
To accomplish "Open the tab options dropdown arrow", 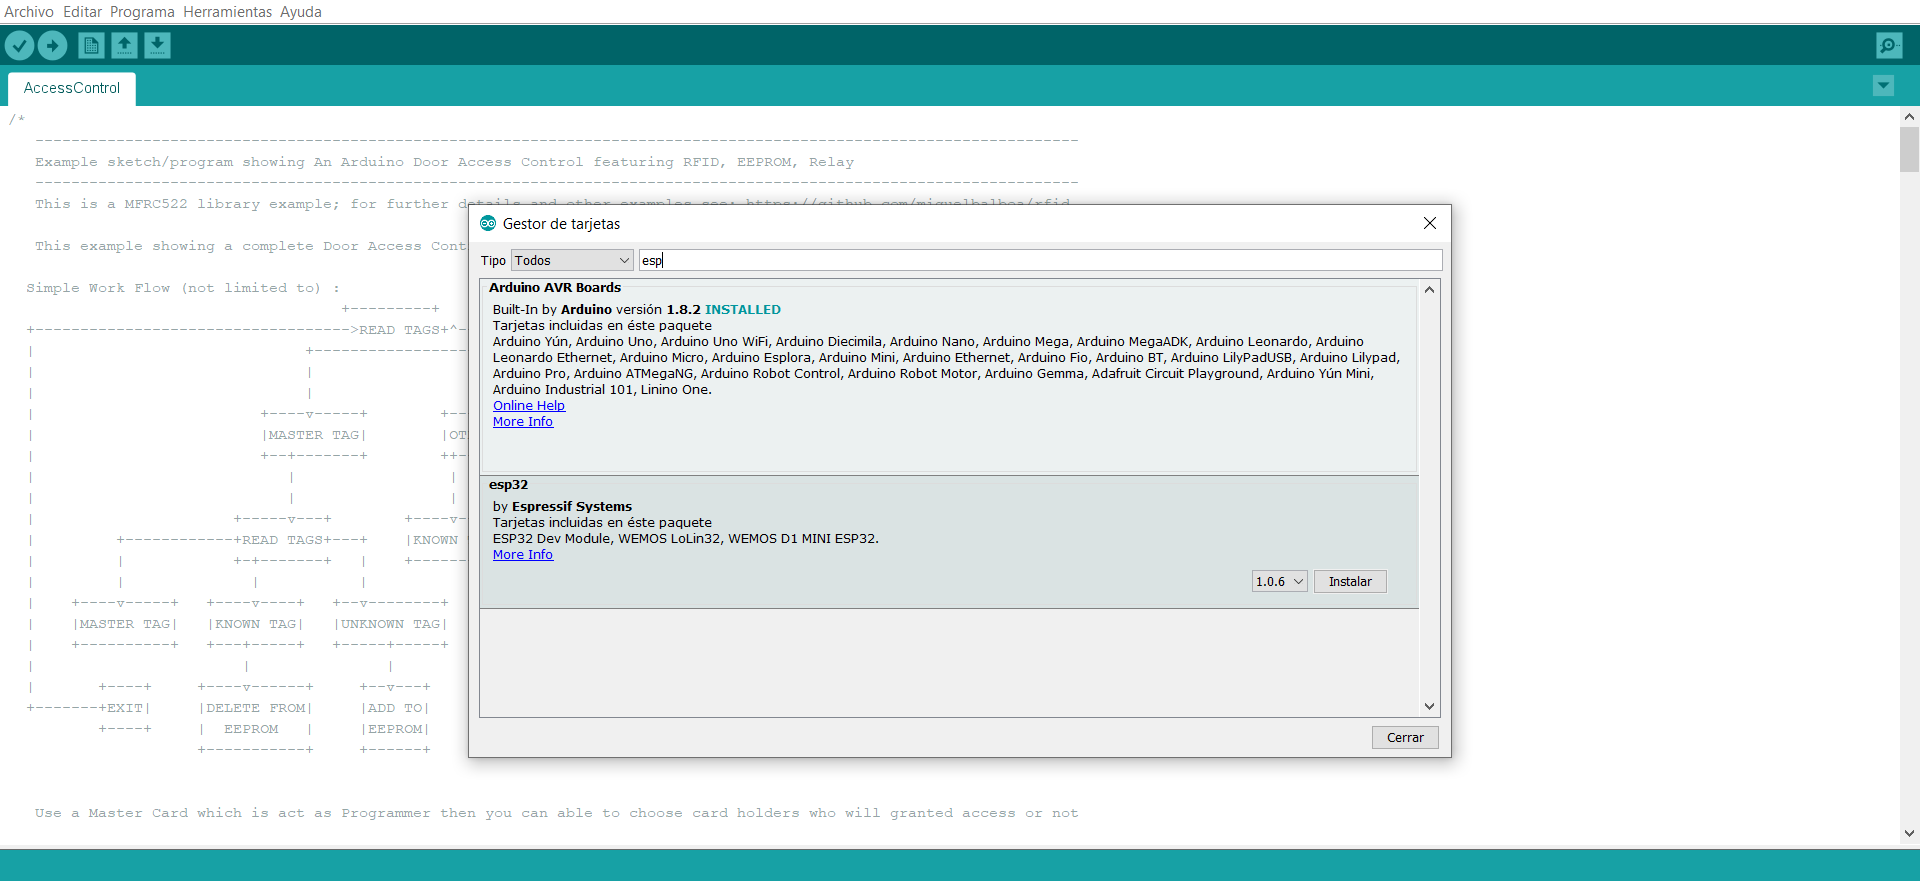I will coord(1883,86).
